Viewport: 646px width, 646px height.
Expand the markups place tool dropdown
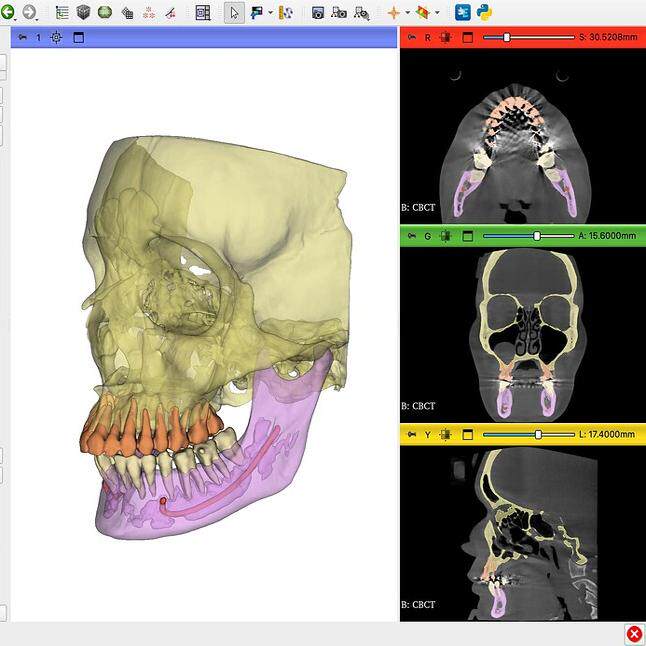[x=270, y=13]
